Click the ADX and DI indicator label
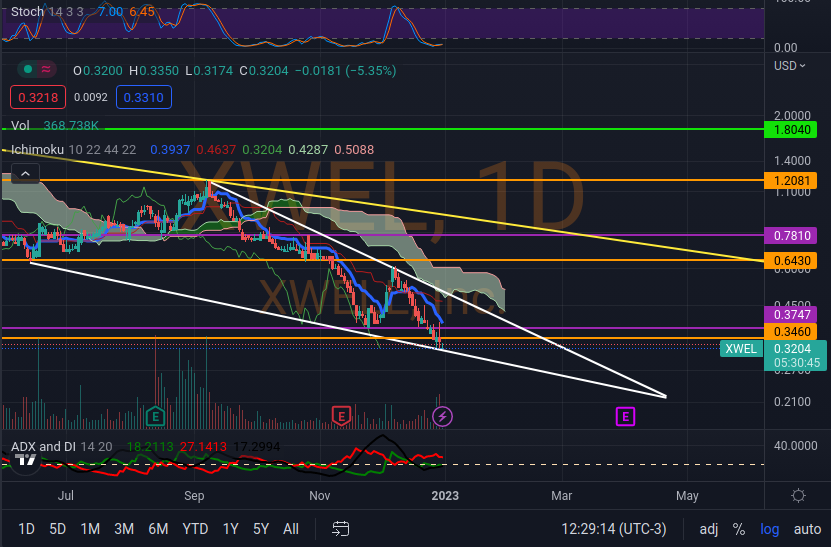The width and height of the screenshot is (831, 547). pyautogui.click(x=43, y=446)
